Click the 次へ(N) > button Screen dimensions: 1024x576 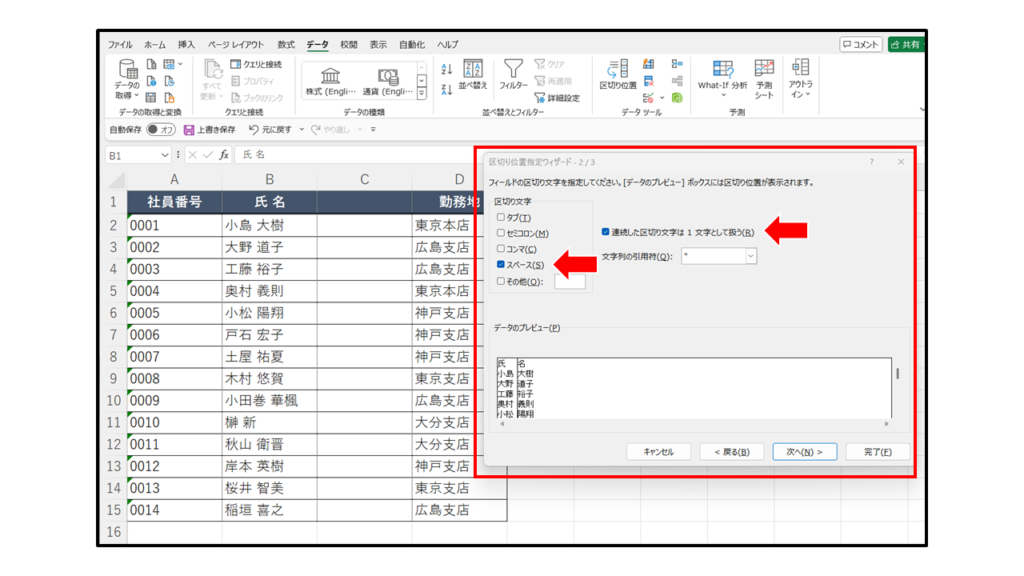[805, 451]
